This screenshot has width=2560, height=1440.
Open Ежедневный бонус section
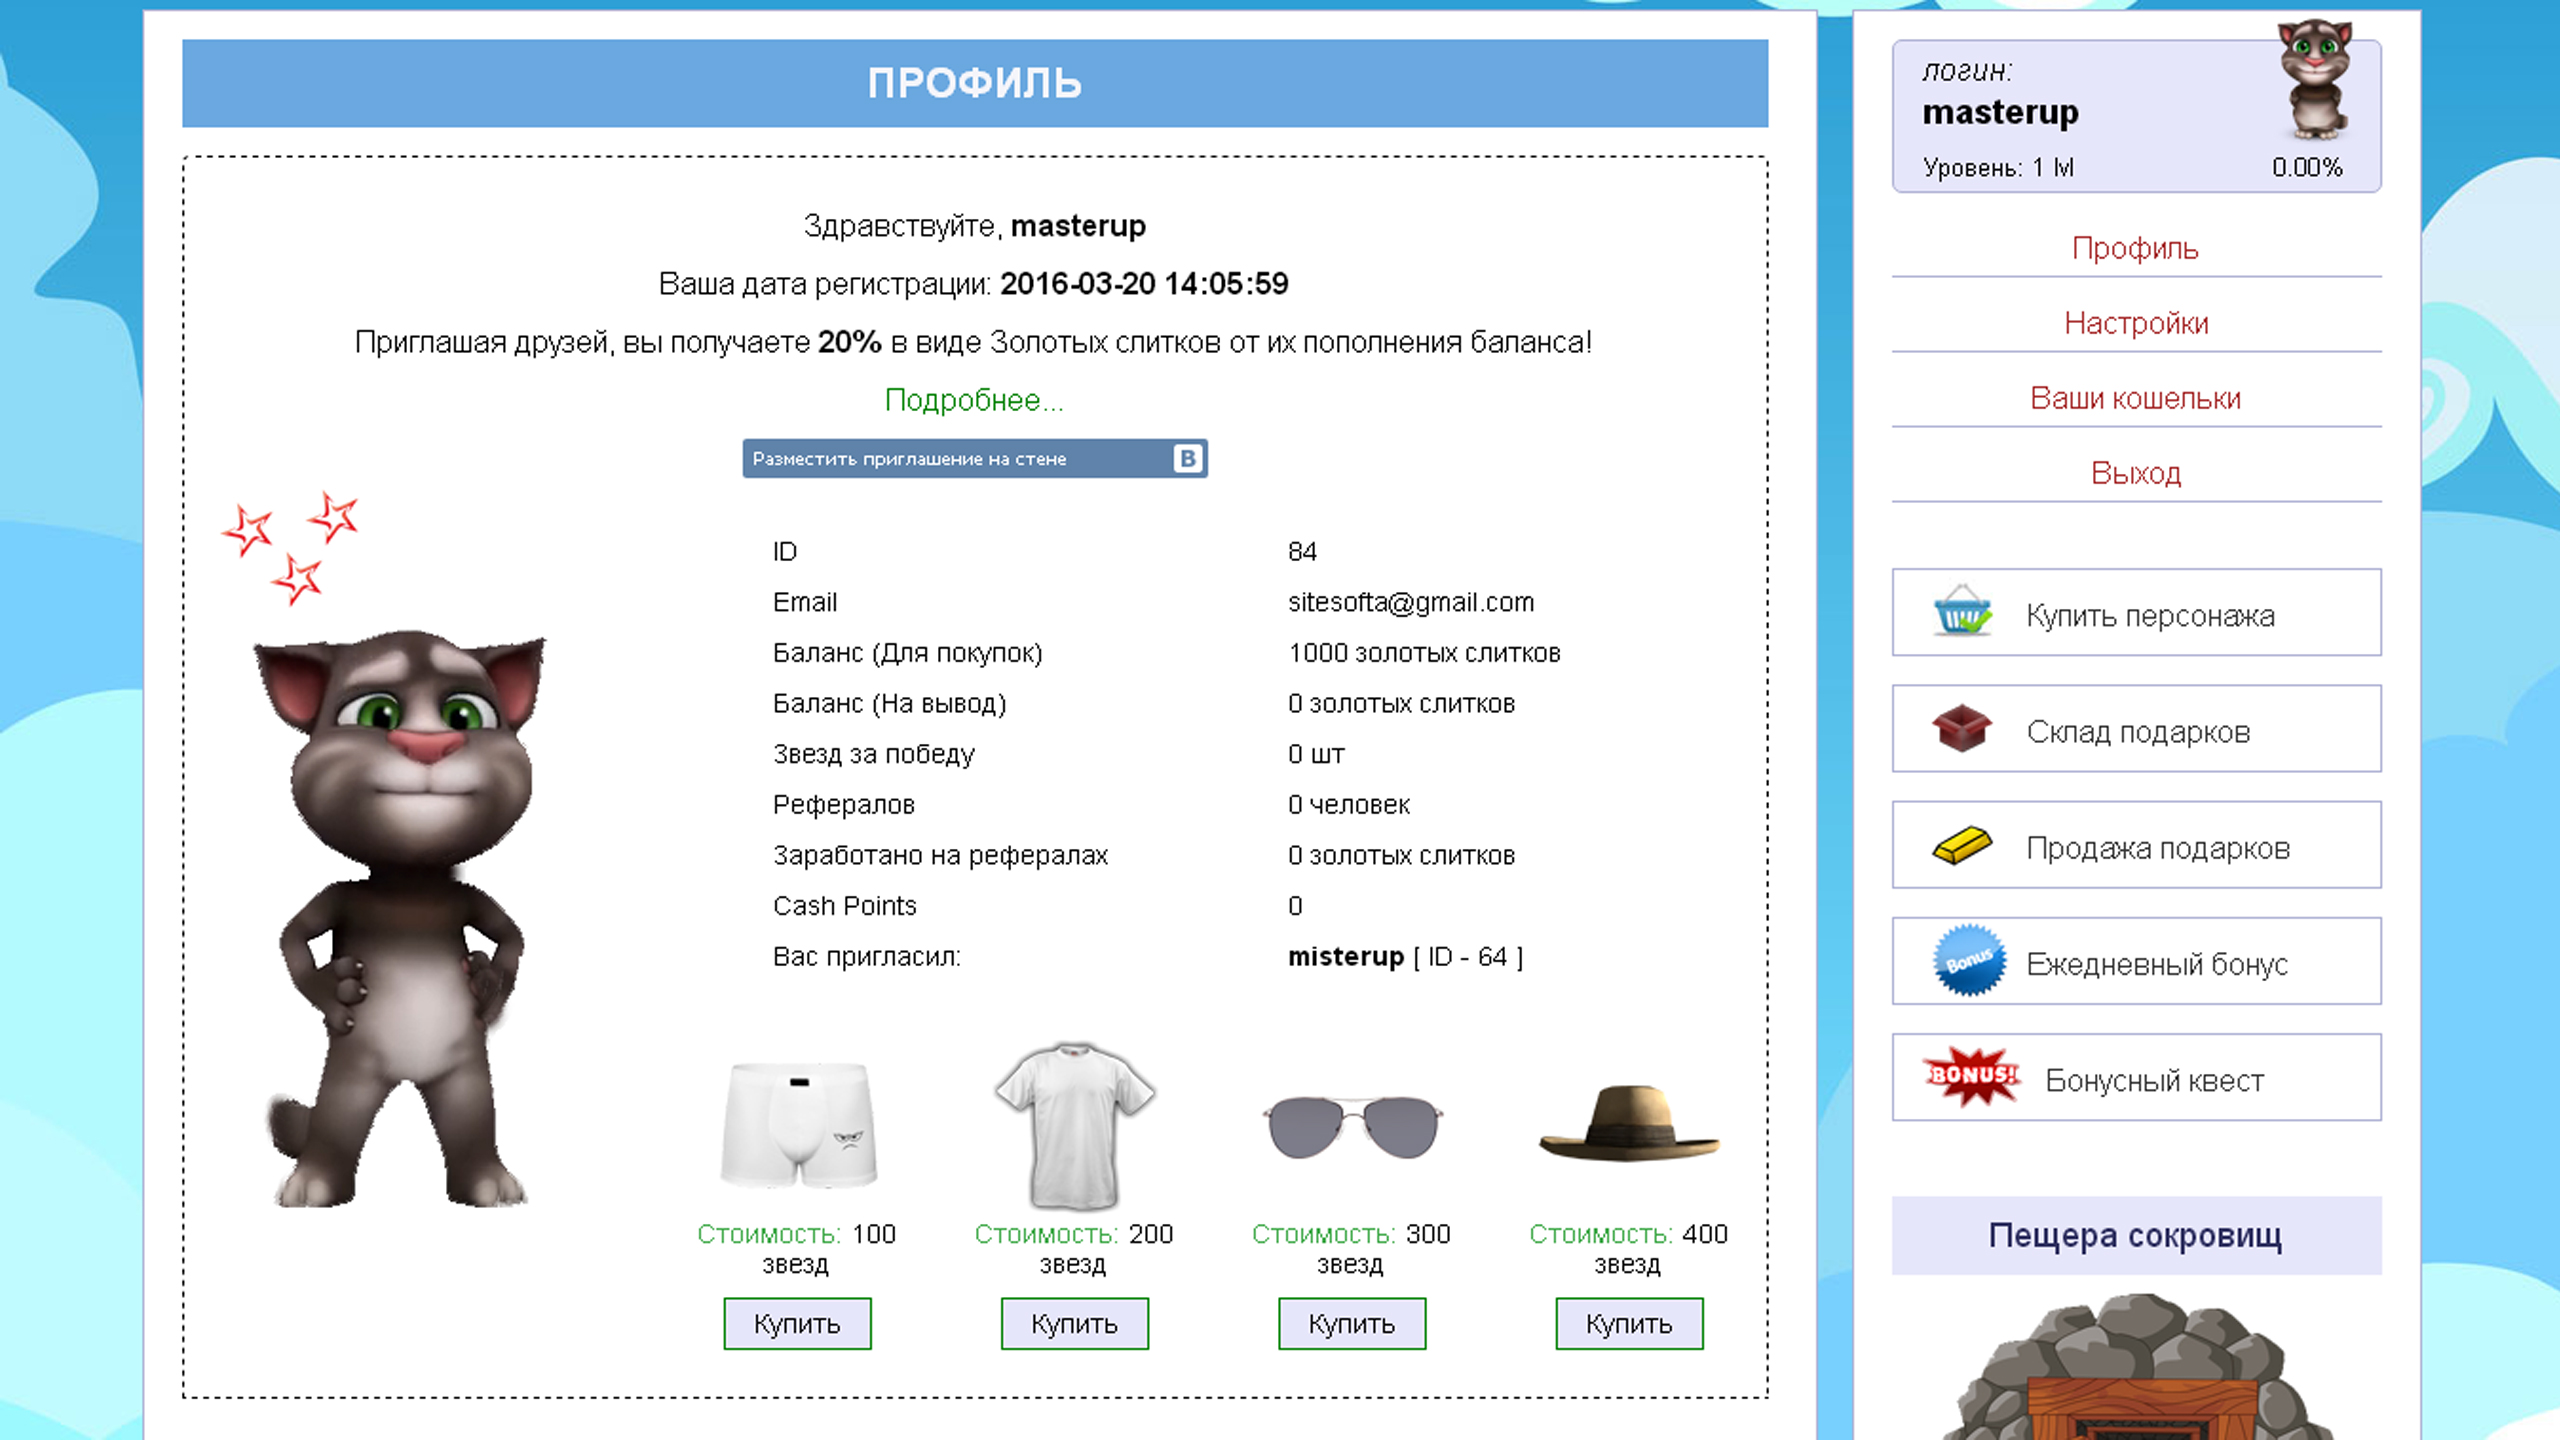coord(2136,961)
